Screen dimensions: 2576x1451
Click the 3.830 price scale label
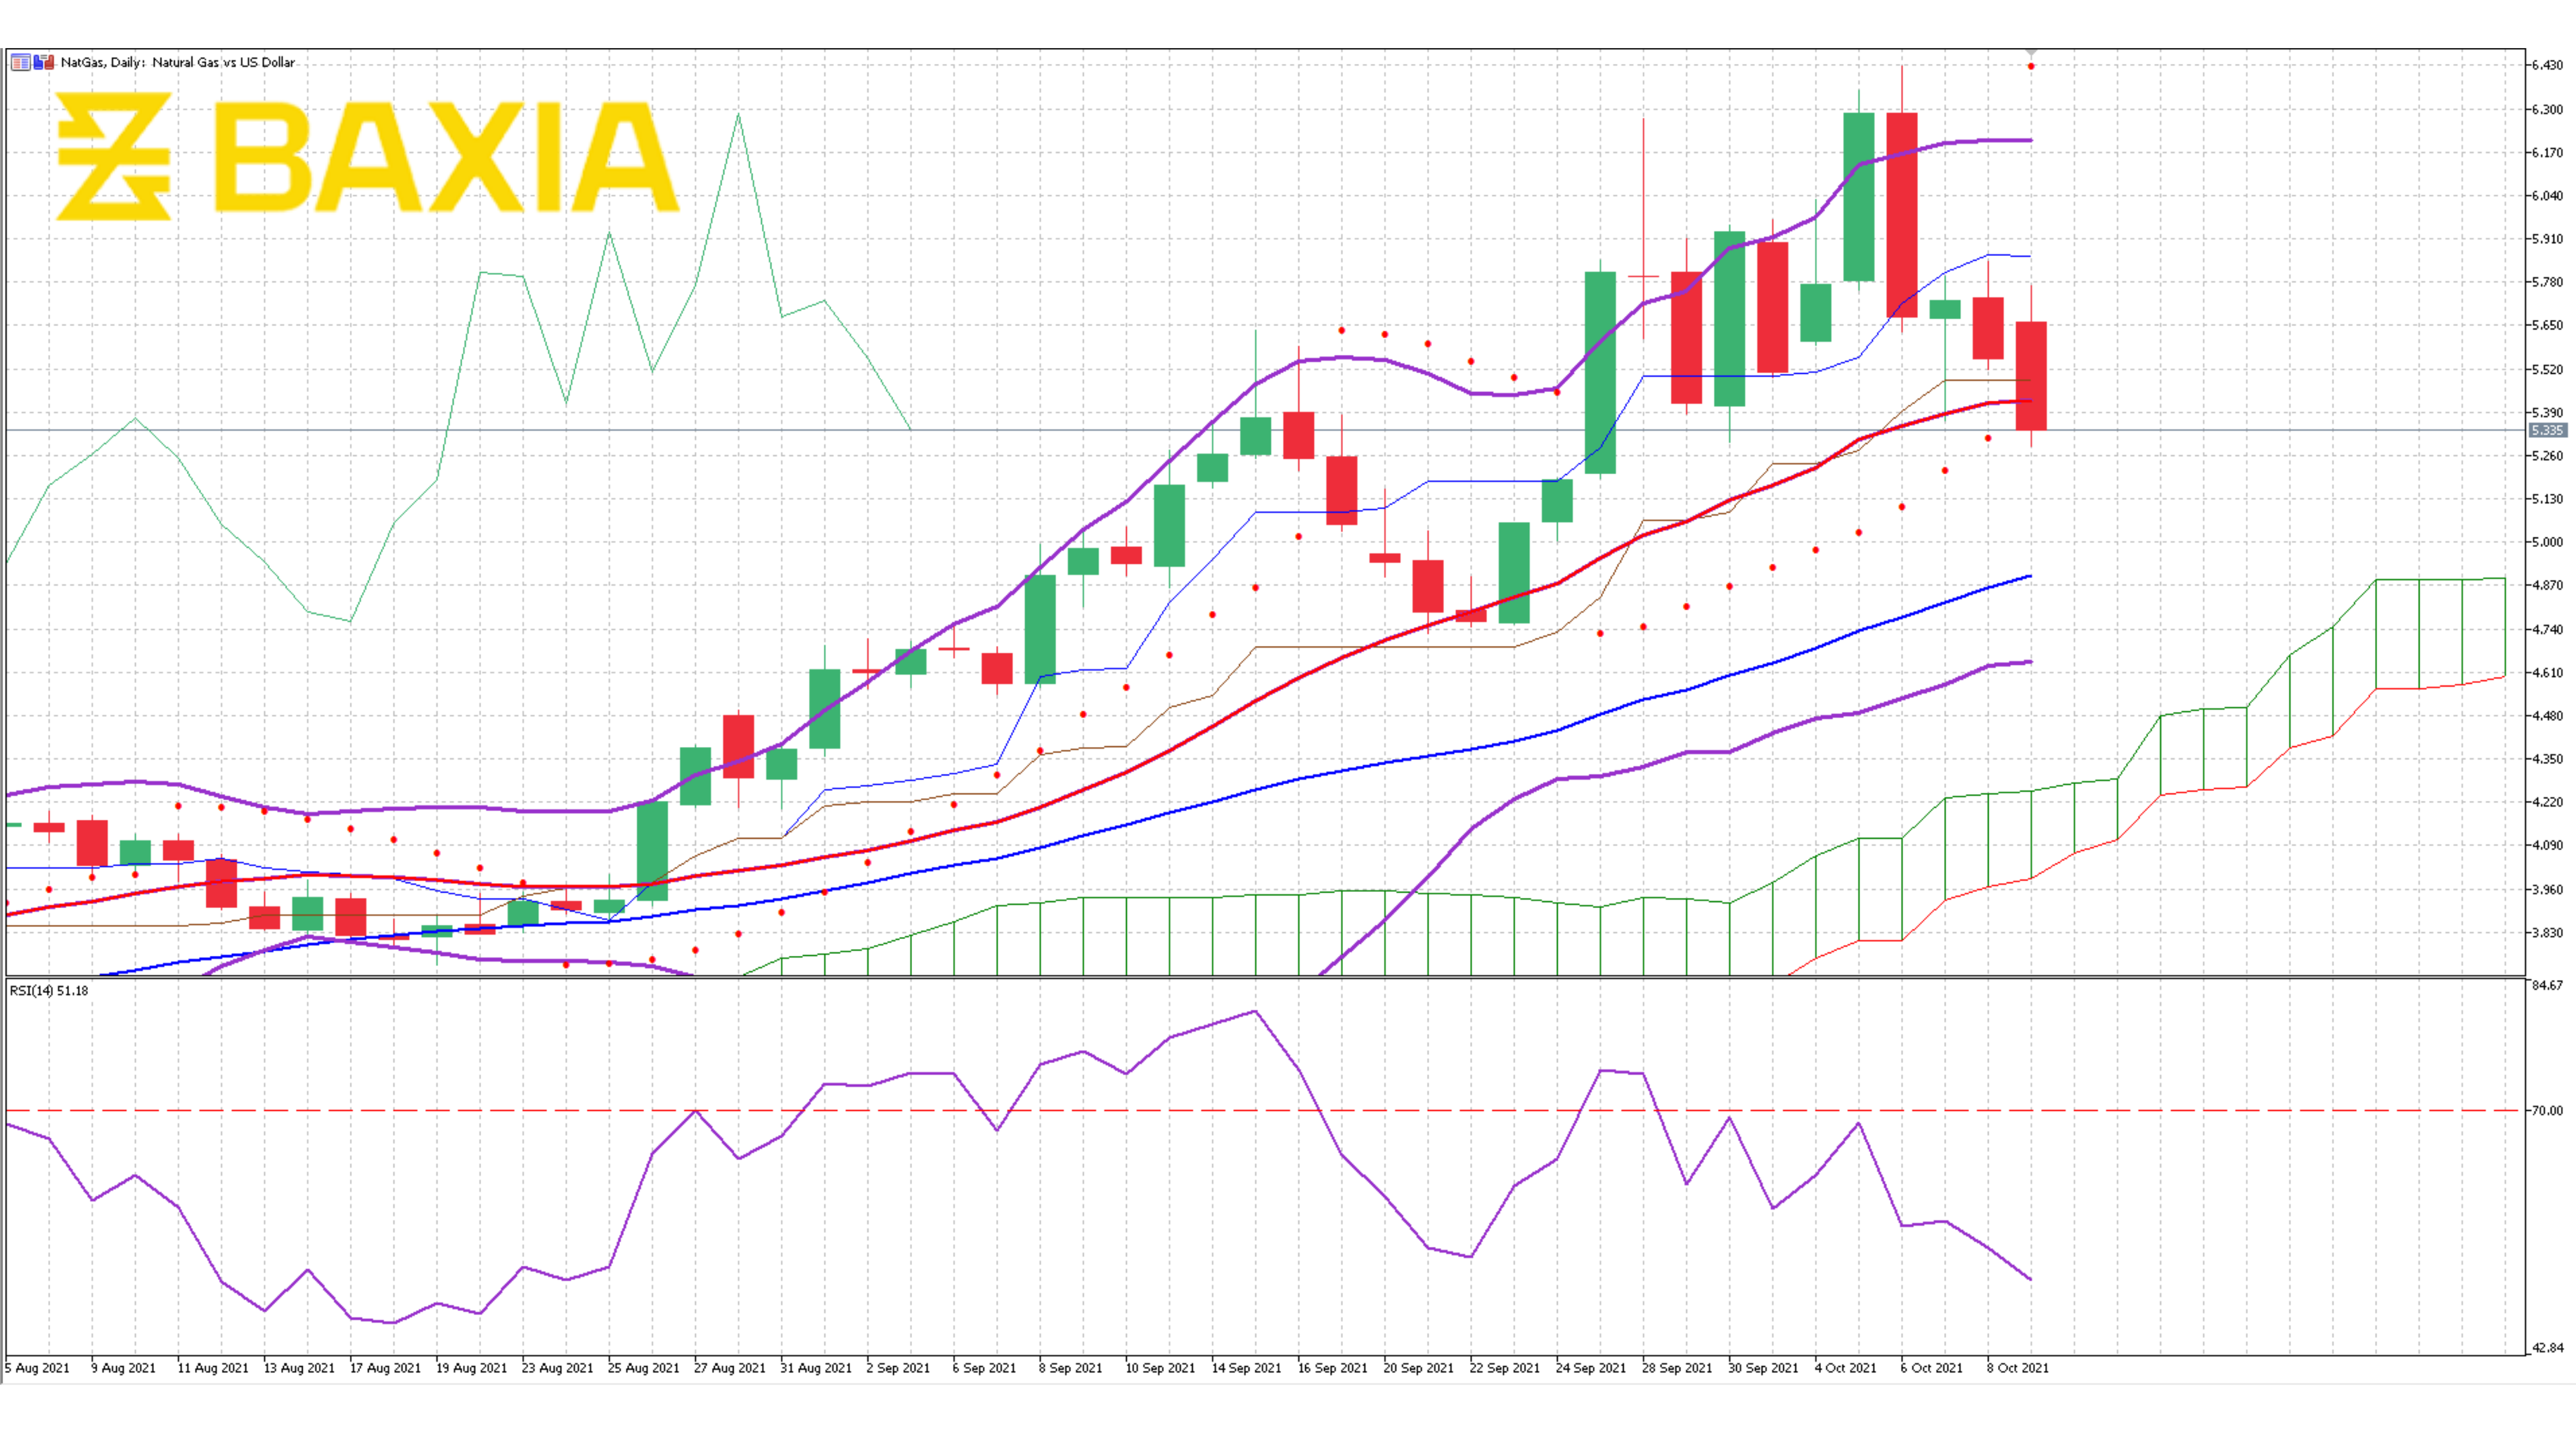(2547, 932)
